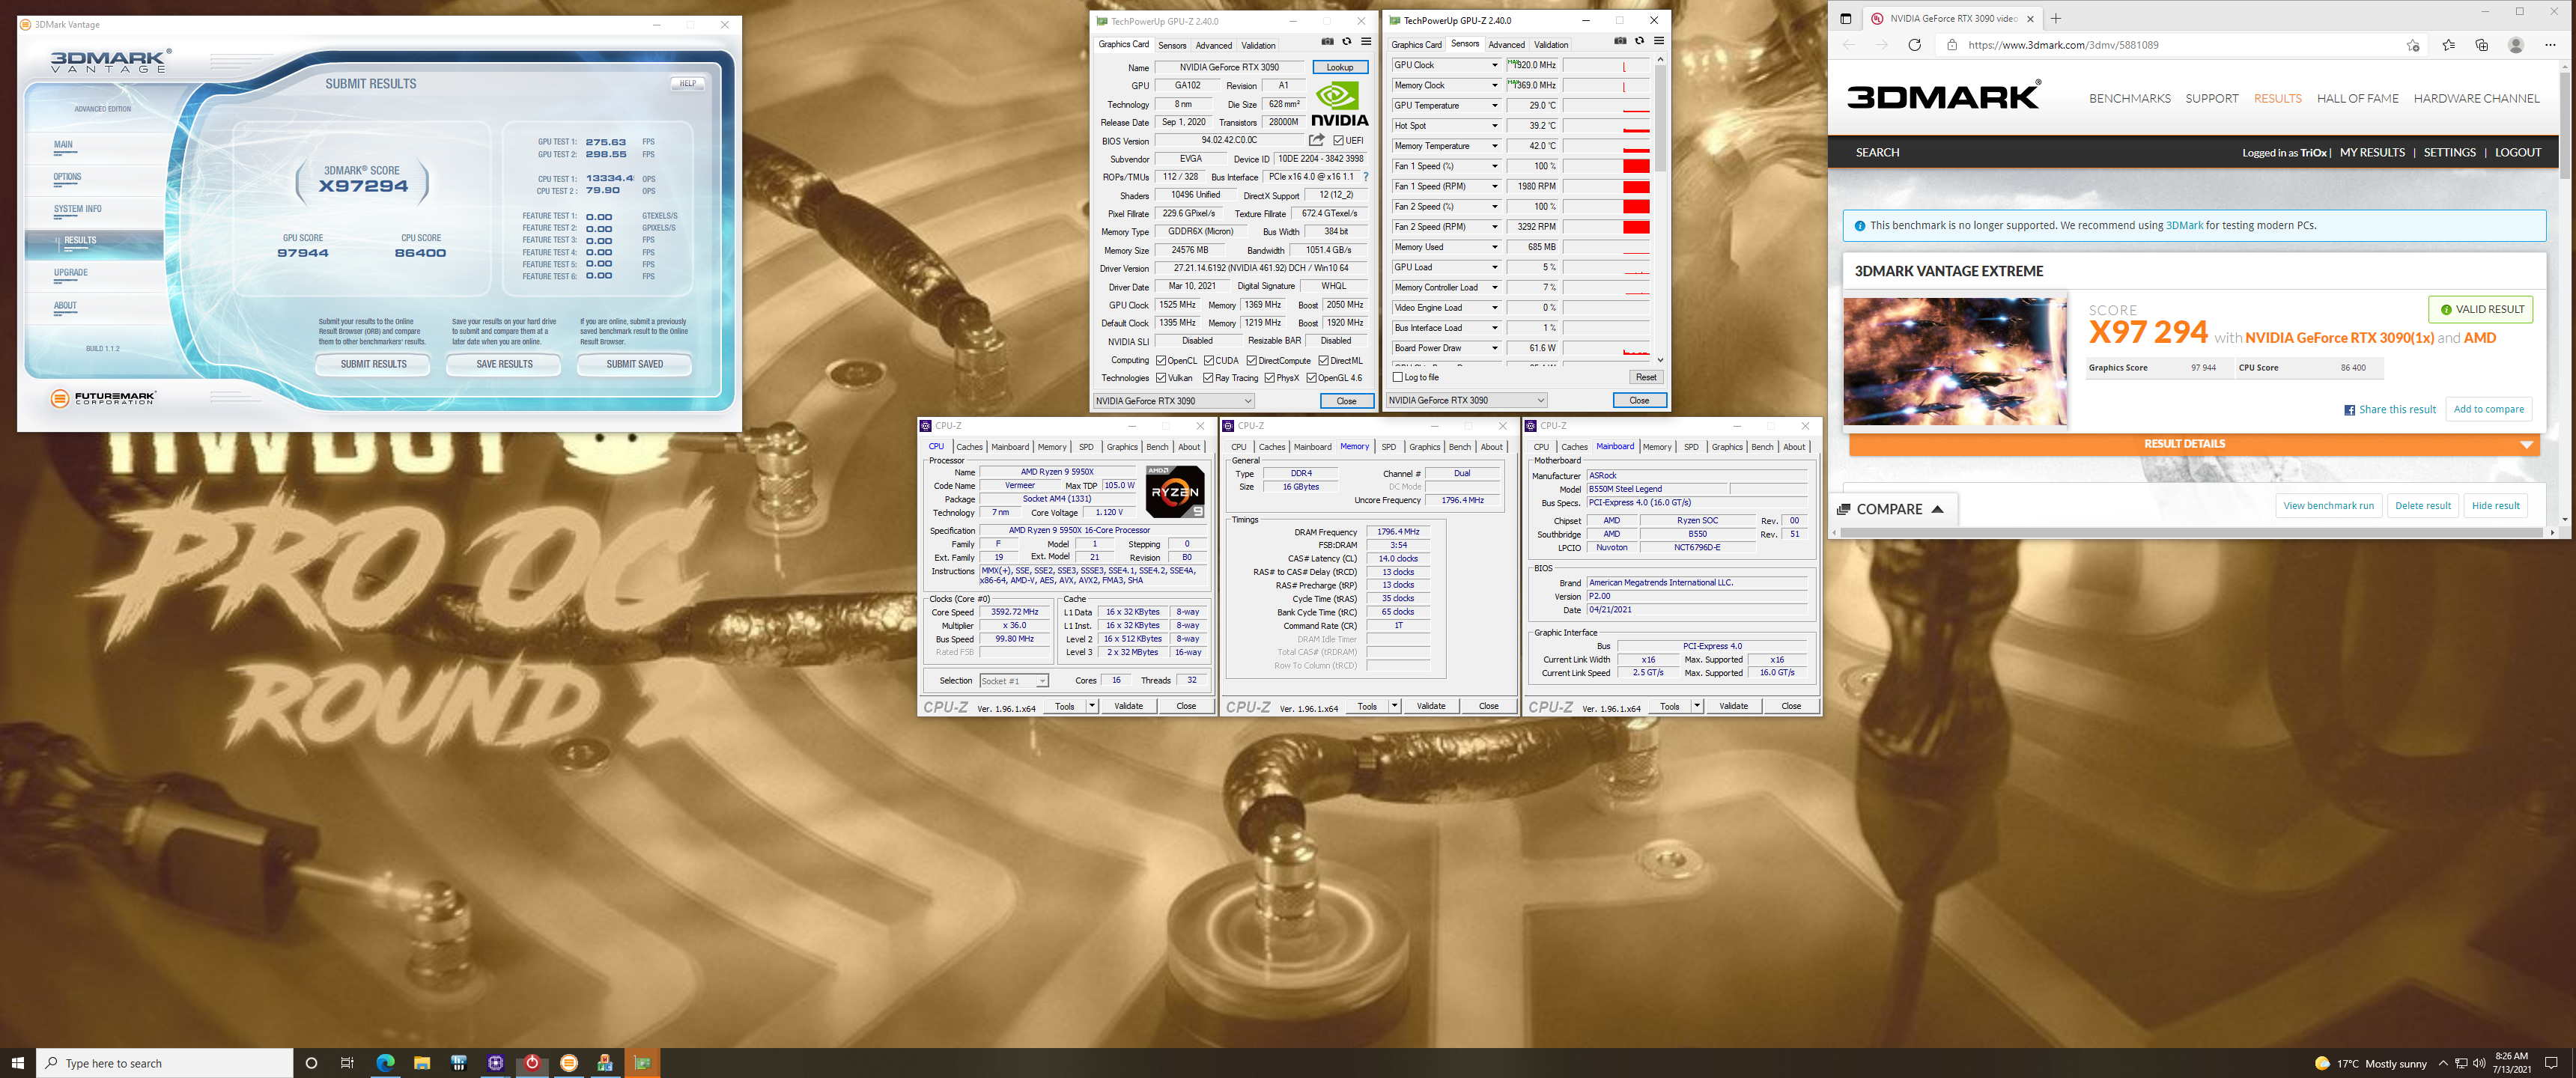Switch to Advanced tab in GPU-Z Graphics Card window
This screenshot has height=1078, width=2576.
point(1213,45)
